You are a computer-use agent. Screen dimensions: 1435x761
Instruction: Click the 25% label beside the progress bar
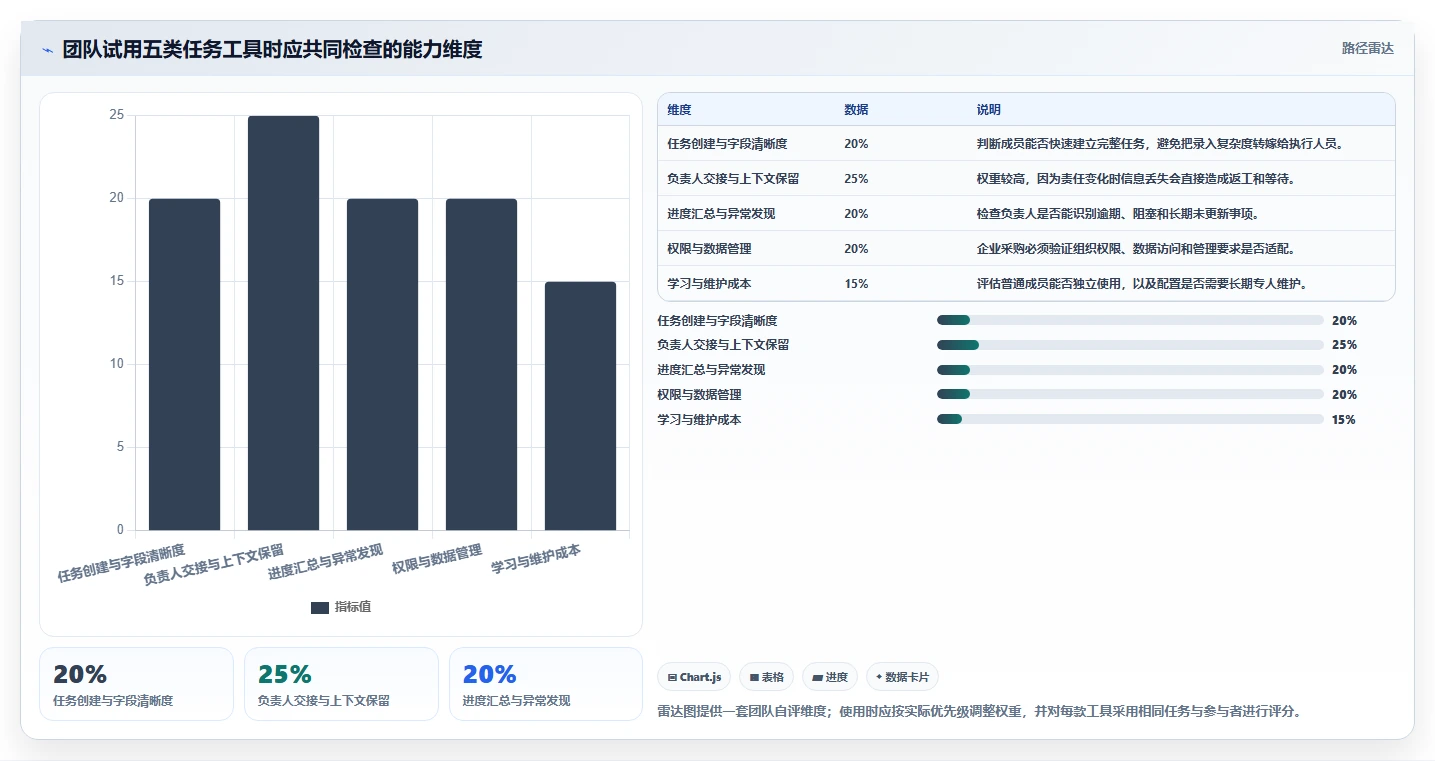[x=1344, y=345]
